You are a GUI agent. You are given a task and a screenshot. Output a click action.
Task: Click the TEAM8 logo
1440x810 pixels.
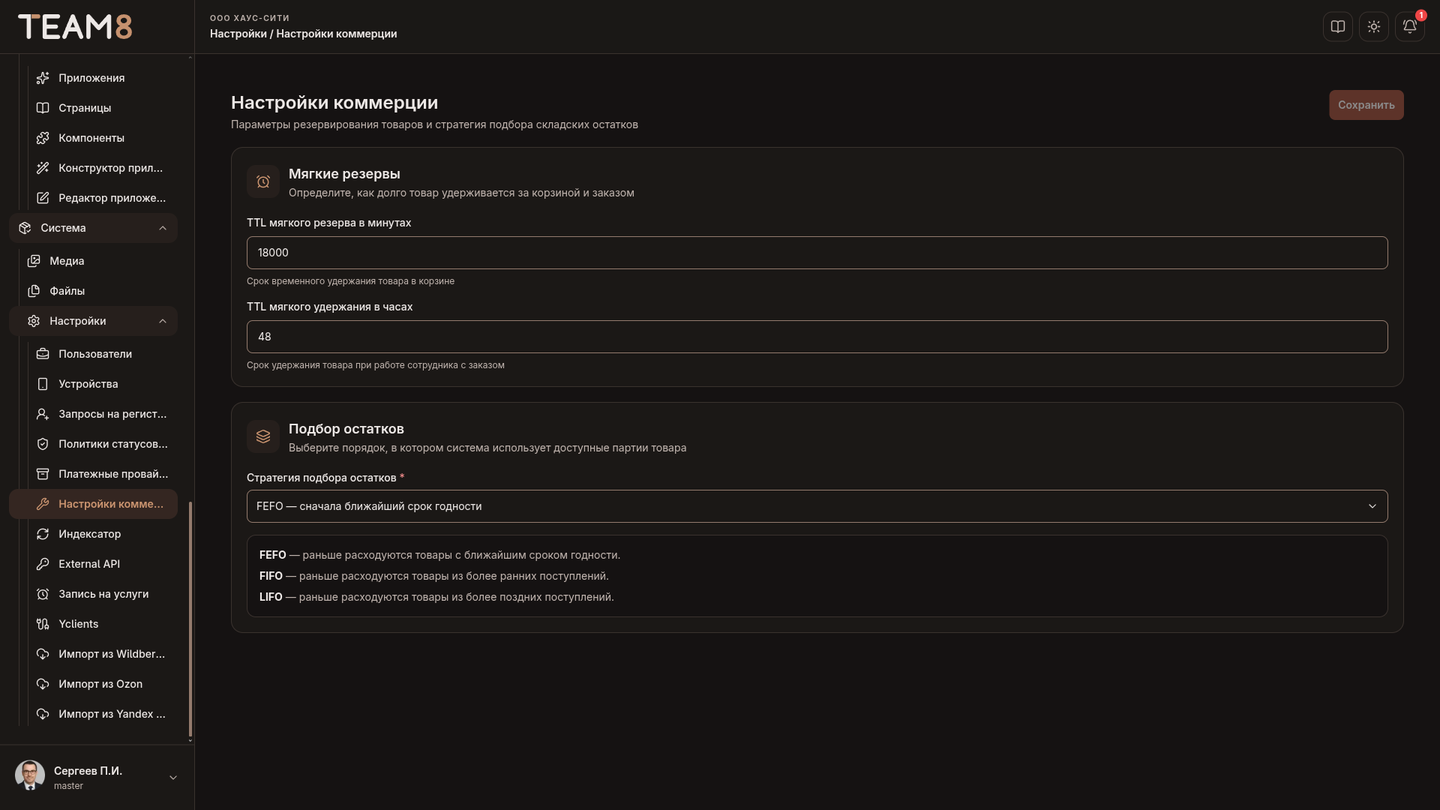click(x=75, y=27)
